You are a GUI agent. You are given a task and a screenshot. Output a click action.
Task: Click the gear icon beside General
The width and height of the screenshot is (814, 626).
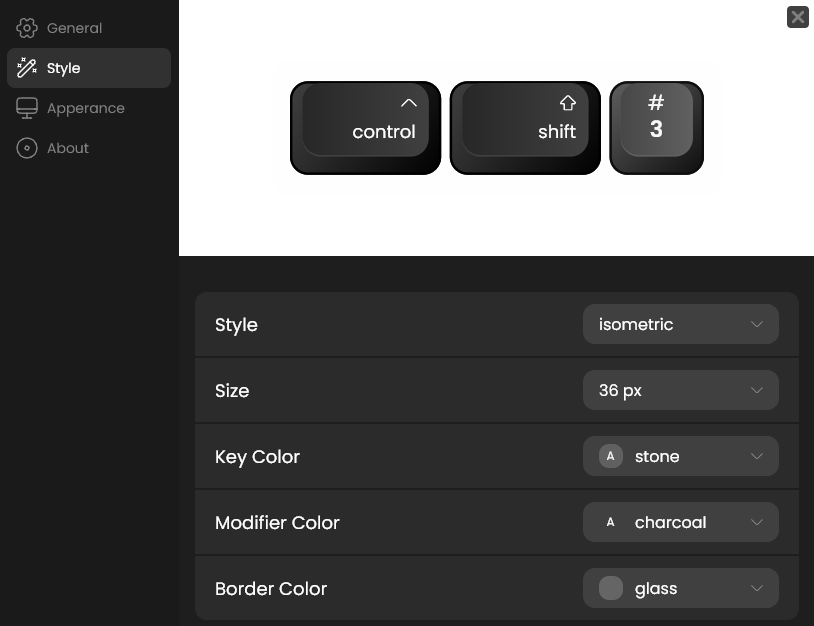click(26, 27)
